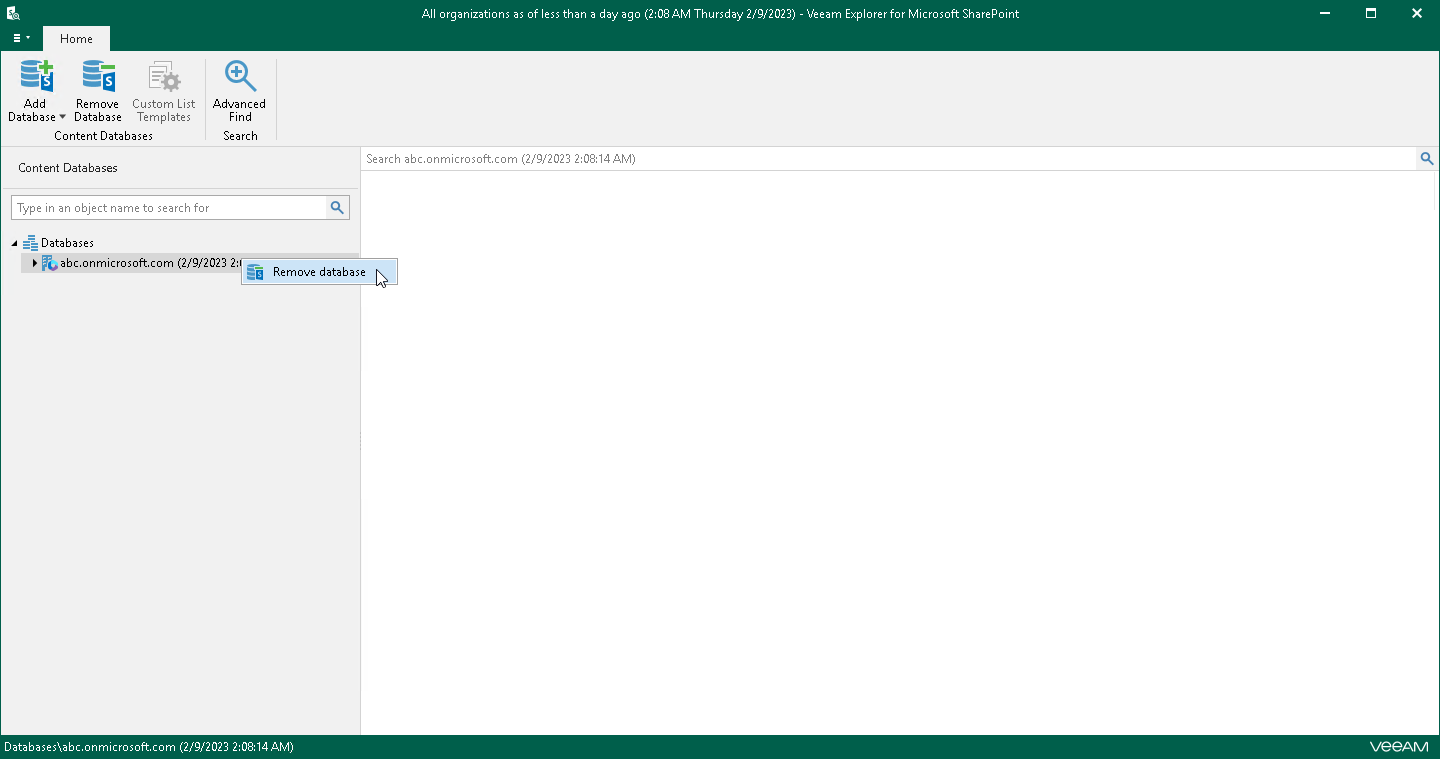Image resolution: width=1440 pixels, height=759 pixels.
Task: Minimize the Veeam Explorer window
Action: [x=1325, y=14]
